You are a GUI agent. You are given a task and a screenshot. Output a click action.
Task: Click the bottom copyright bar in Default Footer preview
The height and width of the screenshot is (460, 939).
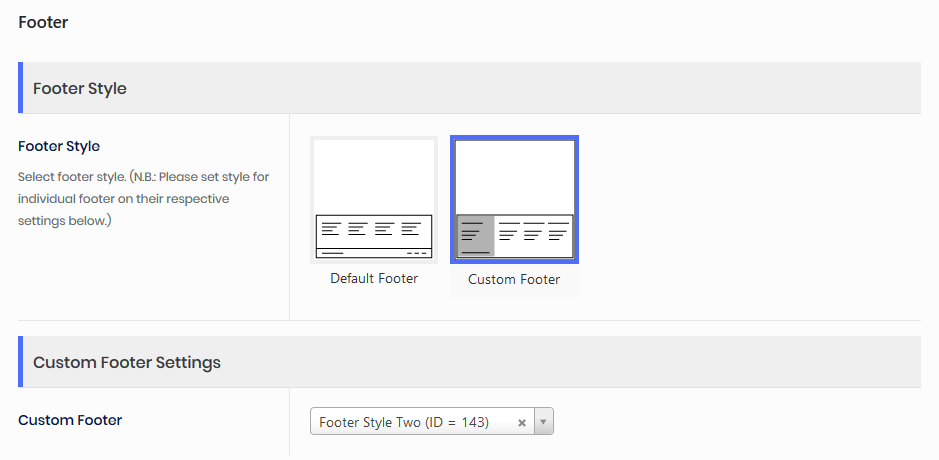(x=374, y=253)
